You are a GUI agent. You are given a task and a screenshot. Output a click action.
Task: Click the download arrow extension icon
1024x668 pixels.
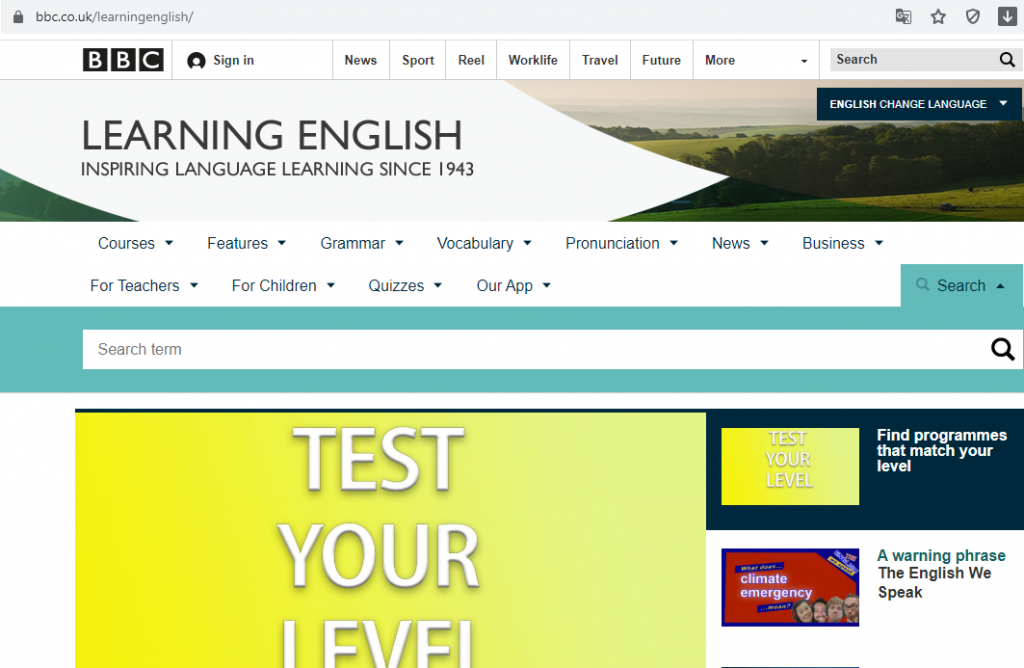tap(1007, 16)
